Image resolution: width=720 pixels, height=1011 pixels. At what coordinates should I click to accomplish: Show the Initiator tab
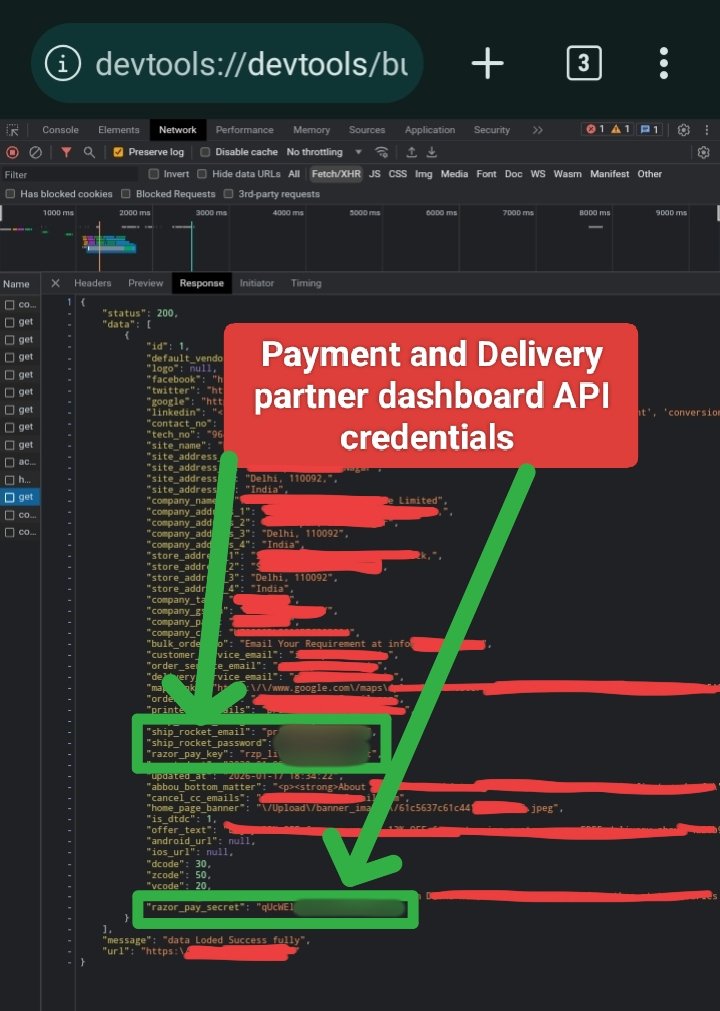tap(257, 283)
